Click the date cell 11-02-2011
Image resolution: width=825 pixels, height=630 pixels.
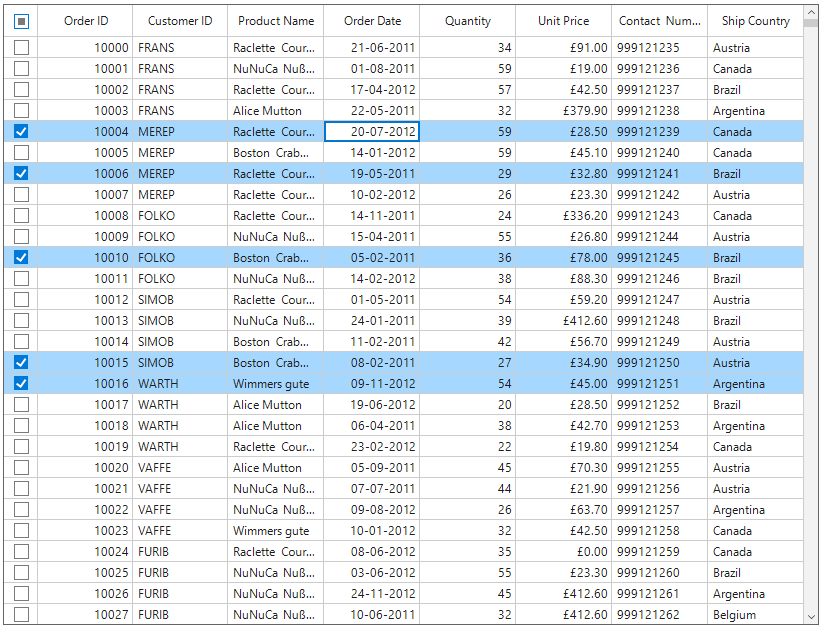[x=372, y=342]
